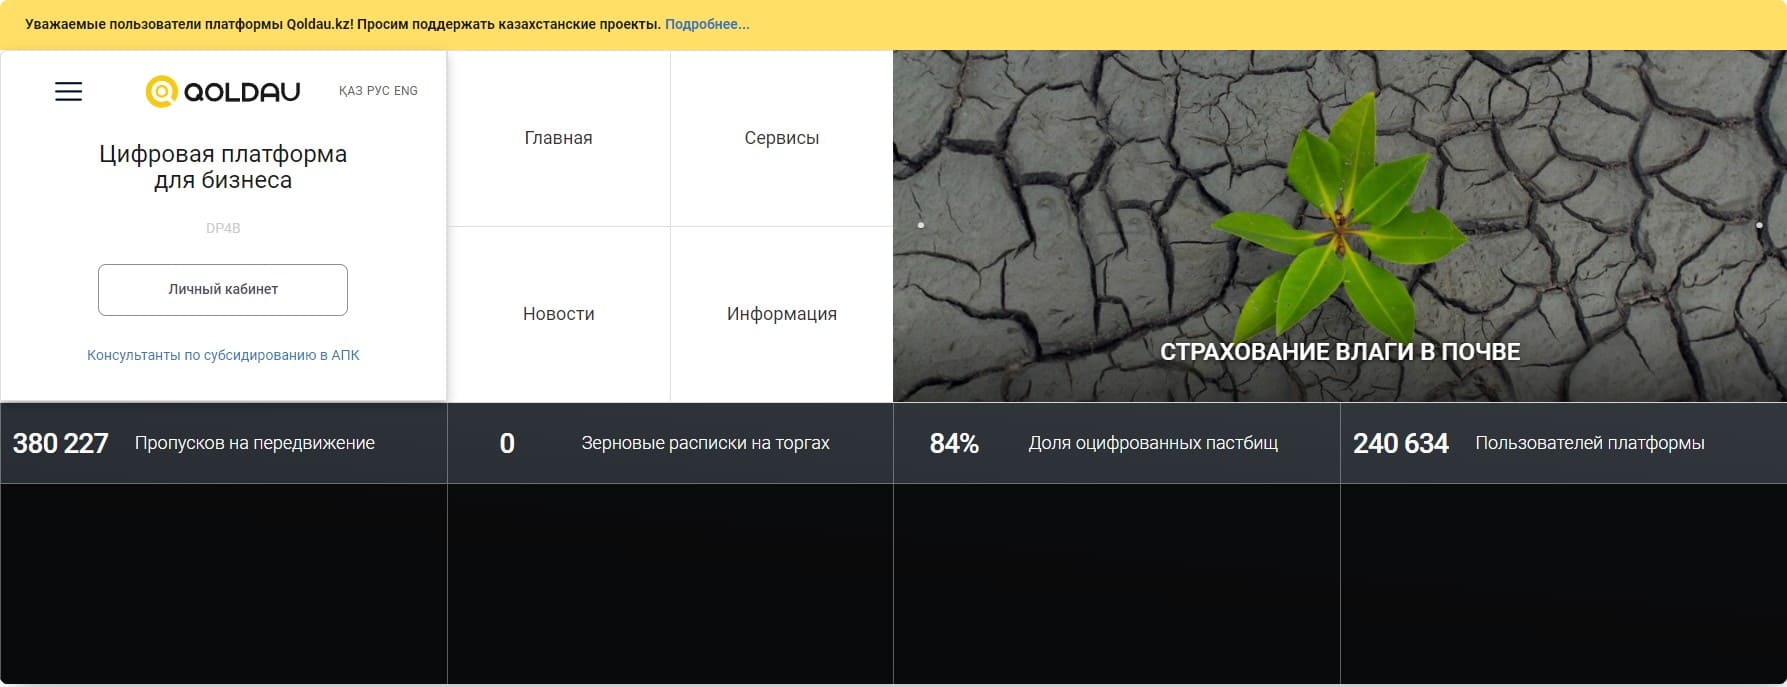Image resolution: width=1787 pixels, height=687 pixels.
Task: Advance banner using right carousel dot
Action: pyautogui.click(x=1759, y=225)
